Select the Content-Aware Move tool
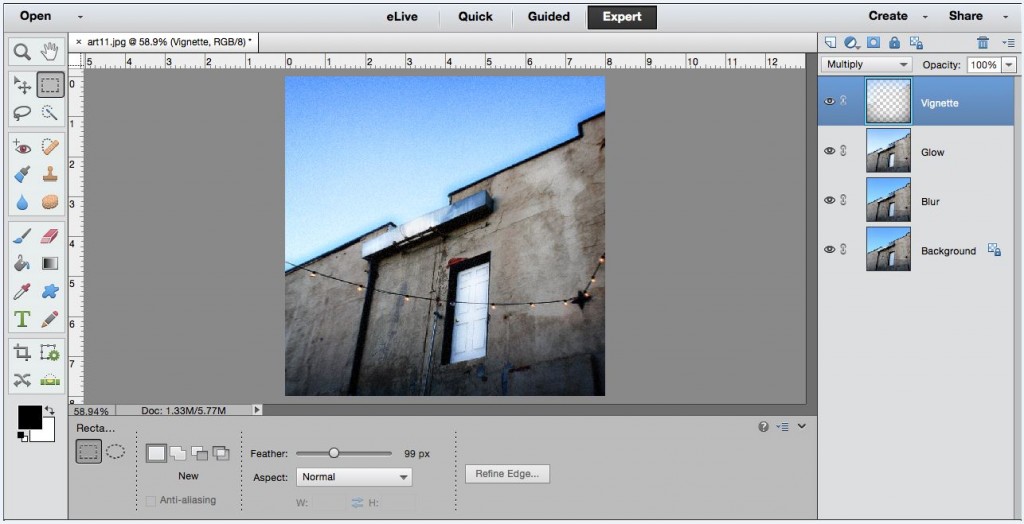This screenshot has height=524, width=1024. click(22, 380)
